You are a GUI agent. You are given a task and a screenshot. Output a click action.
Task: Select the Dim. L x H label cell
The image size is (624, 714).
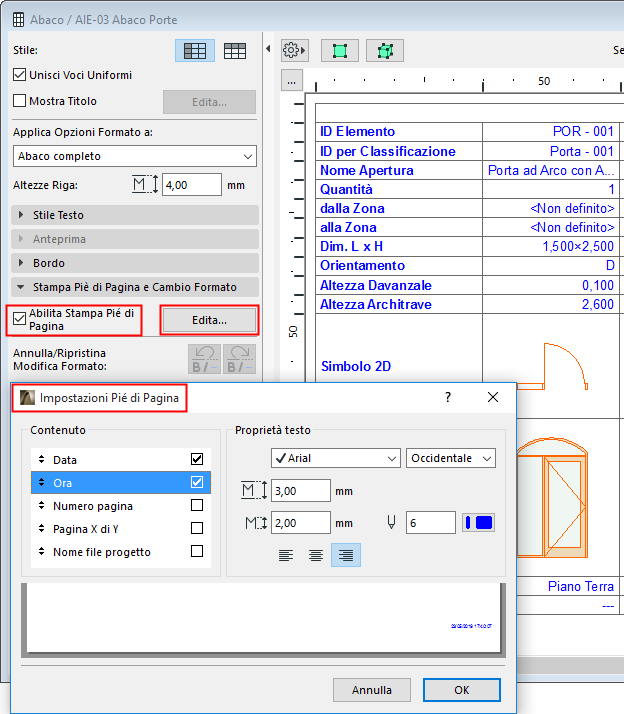(399, 246)
